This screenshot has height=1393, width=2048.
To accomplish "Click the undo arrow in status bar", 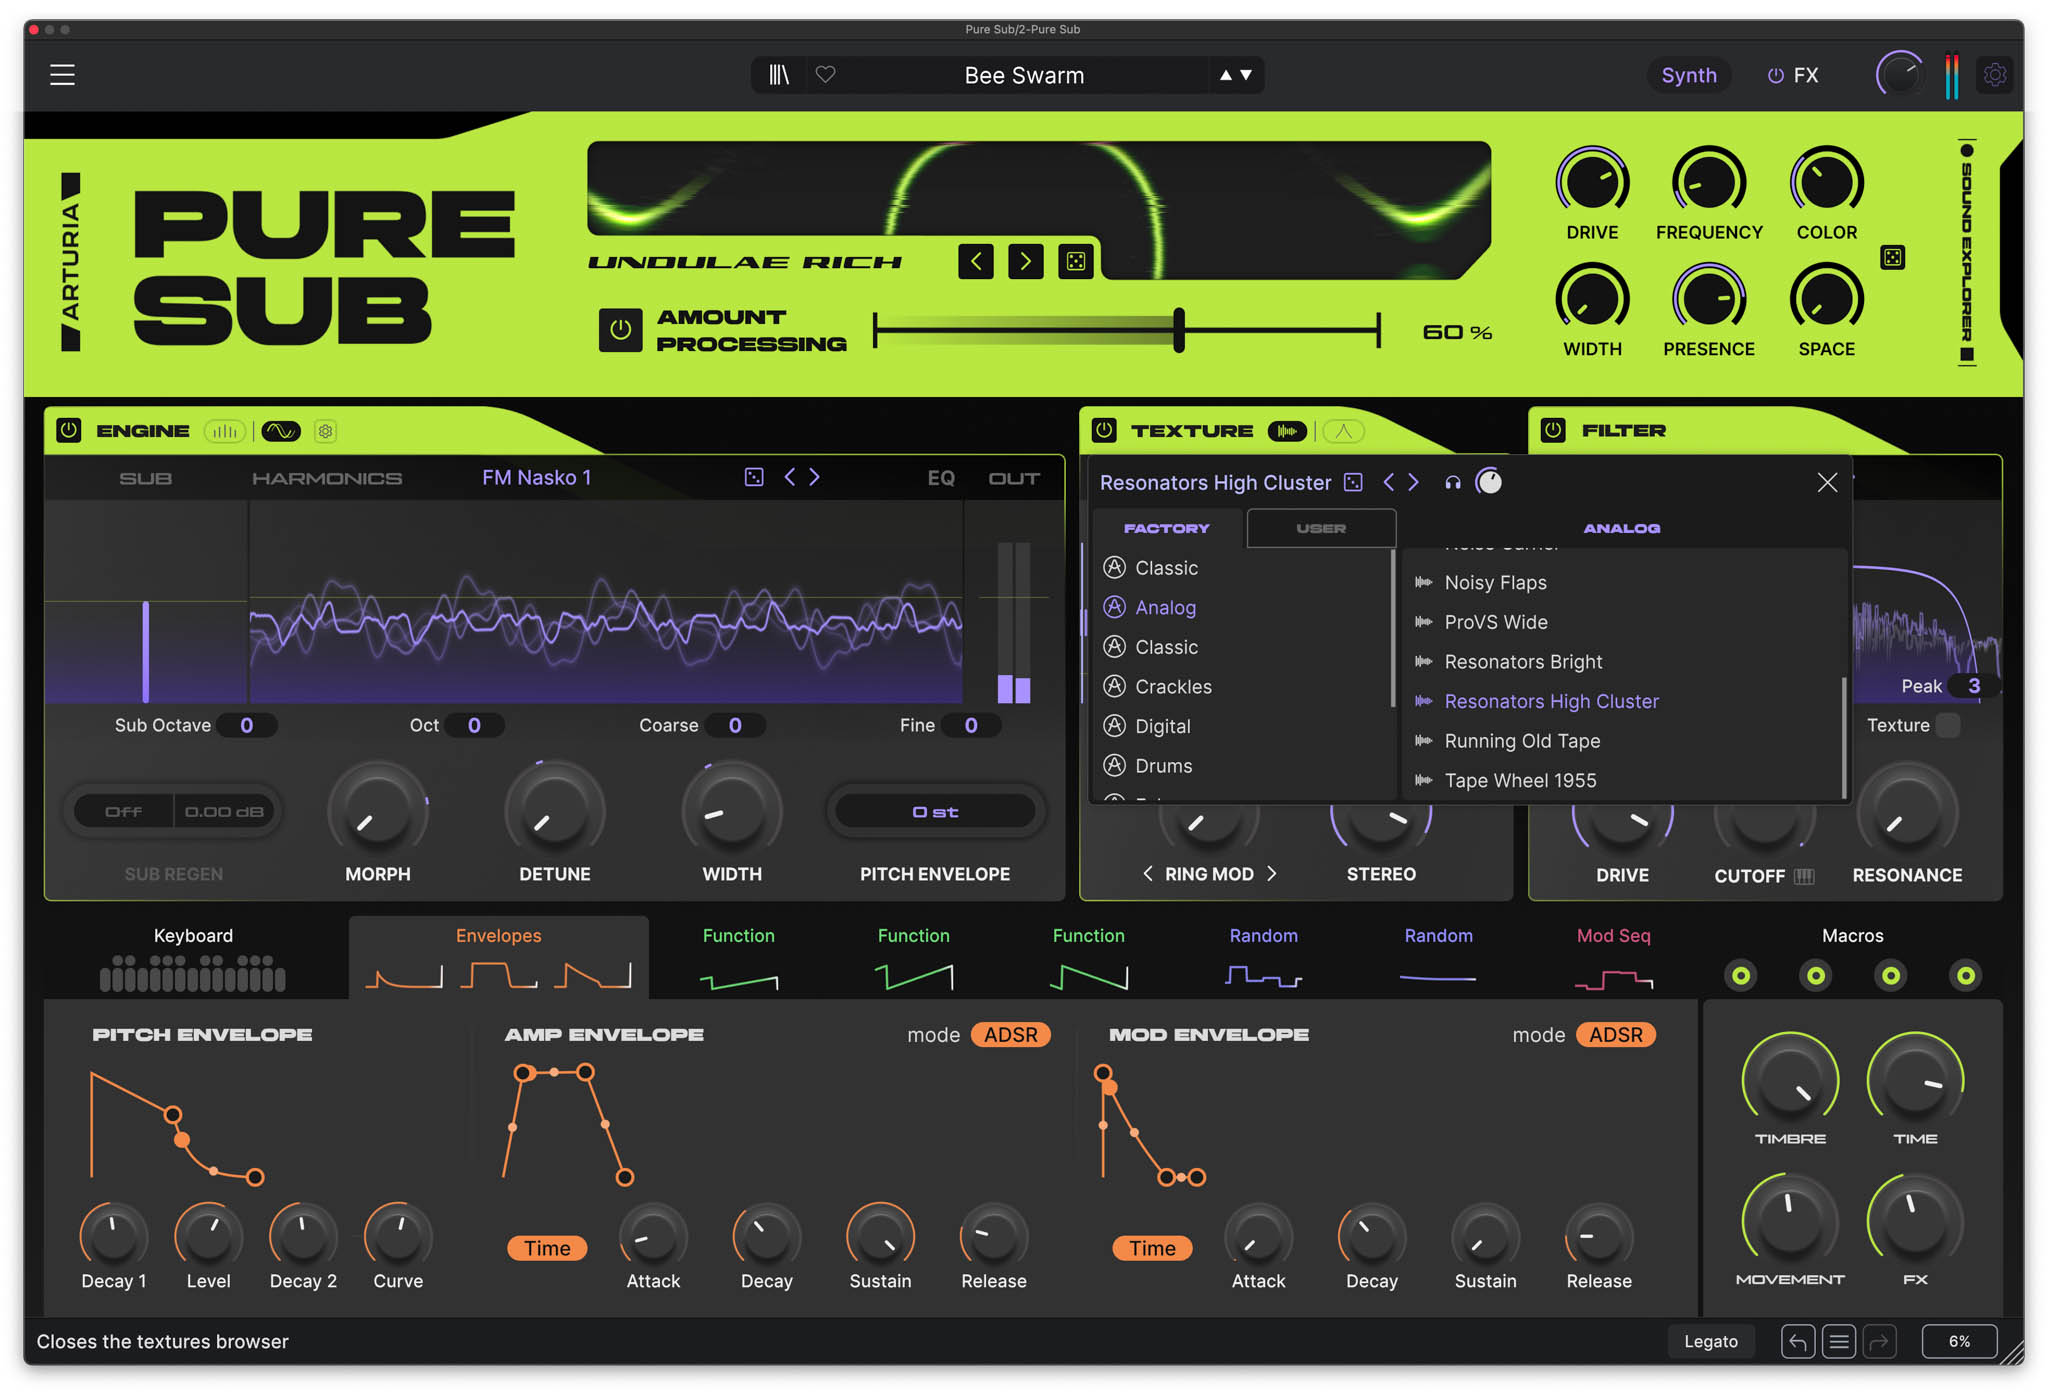I will 1797,1341.
